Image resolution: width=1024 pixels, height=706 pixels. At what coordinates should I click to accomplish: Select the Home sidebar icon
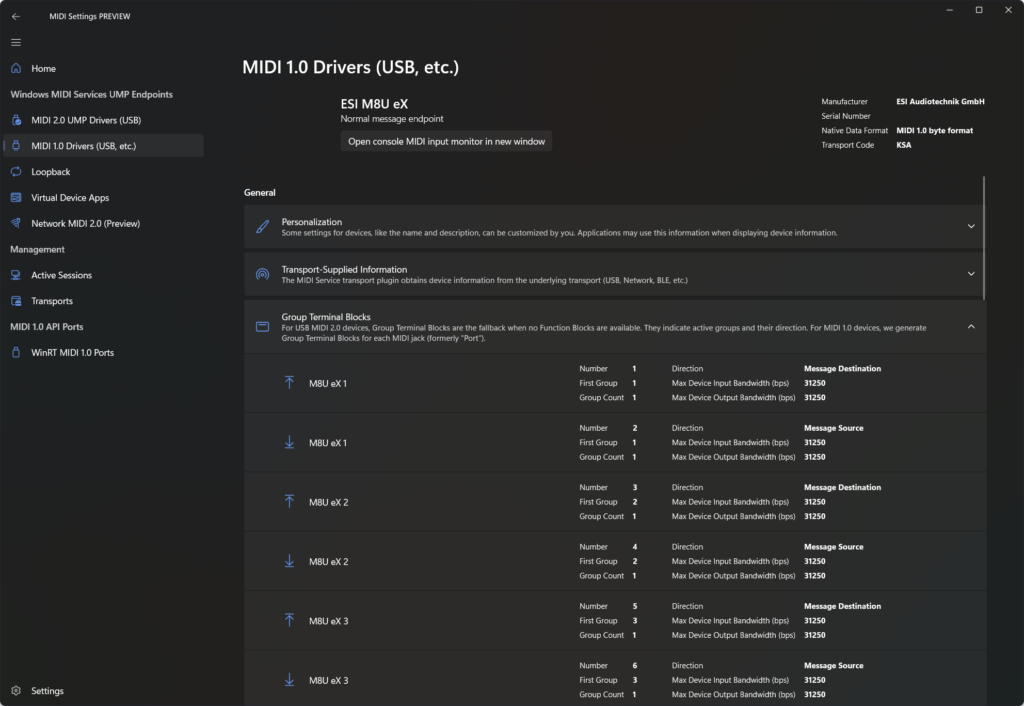pyautogui.click(x=14, y=68)
